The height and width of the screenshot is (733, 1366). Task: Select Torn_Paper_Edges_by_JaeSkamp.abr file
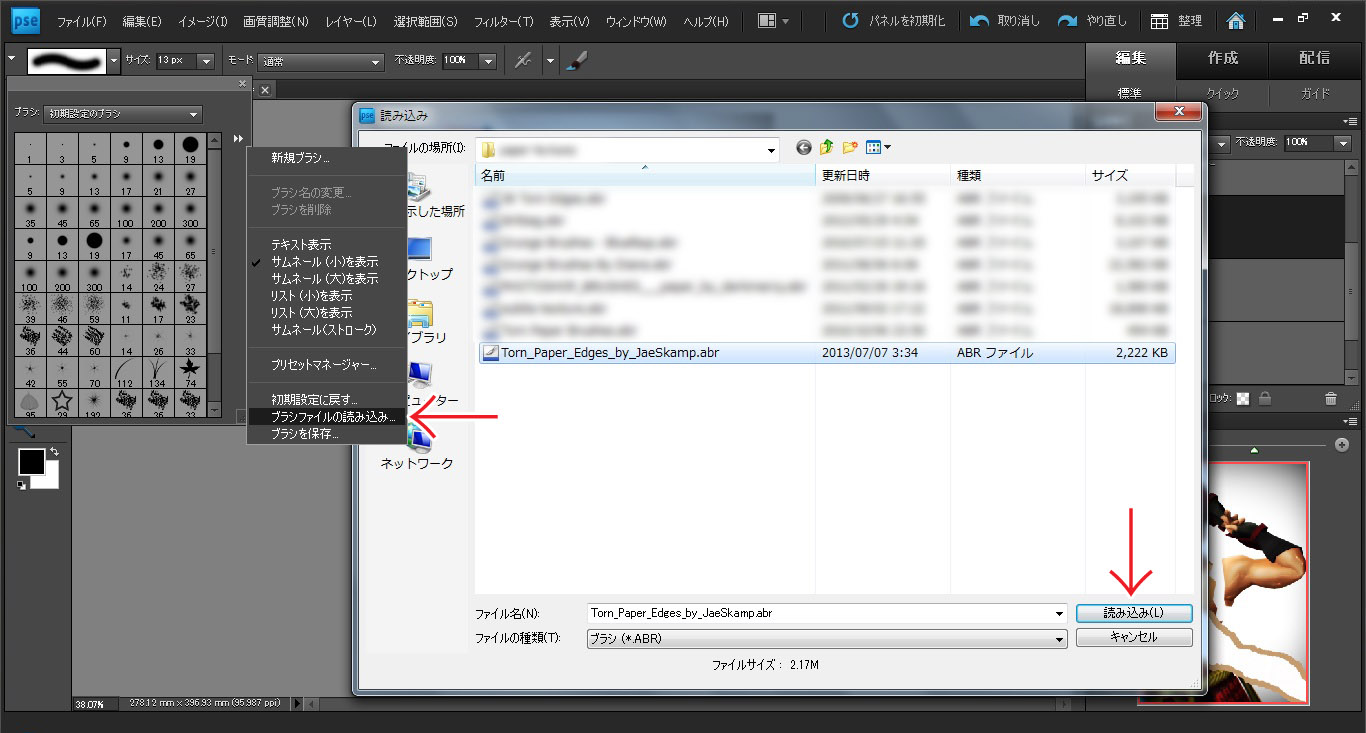(x=827, y=352)
